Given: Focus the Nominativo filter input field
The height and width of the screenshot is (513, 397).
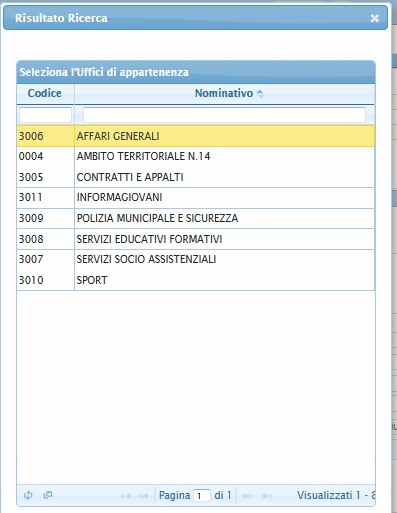Looking at the screenshot, I should pos(224,115).
